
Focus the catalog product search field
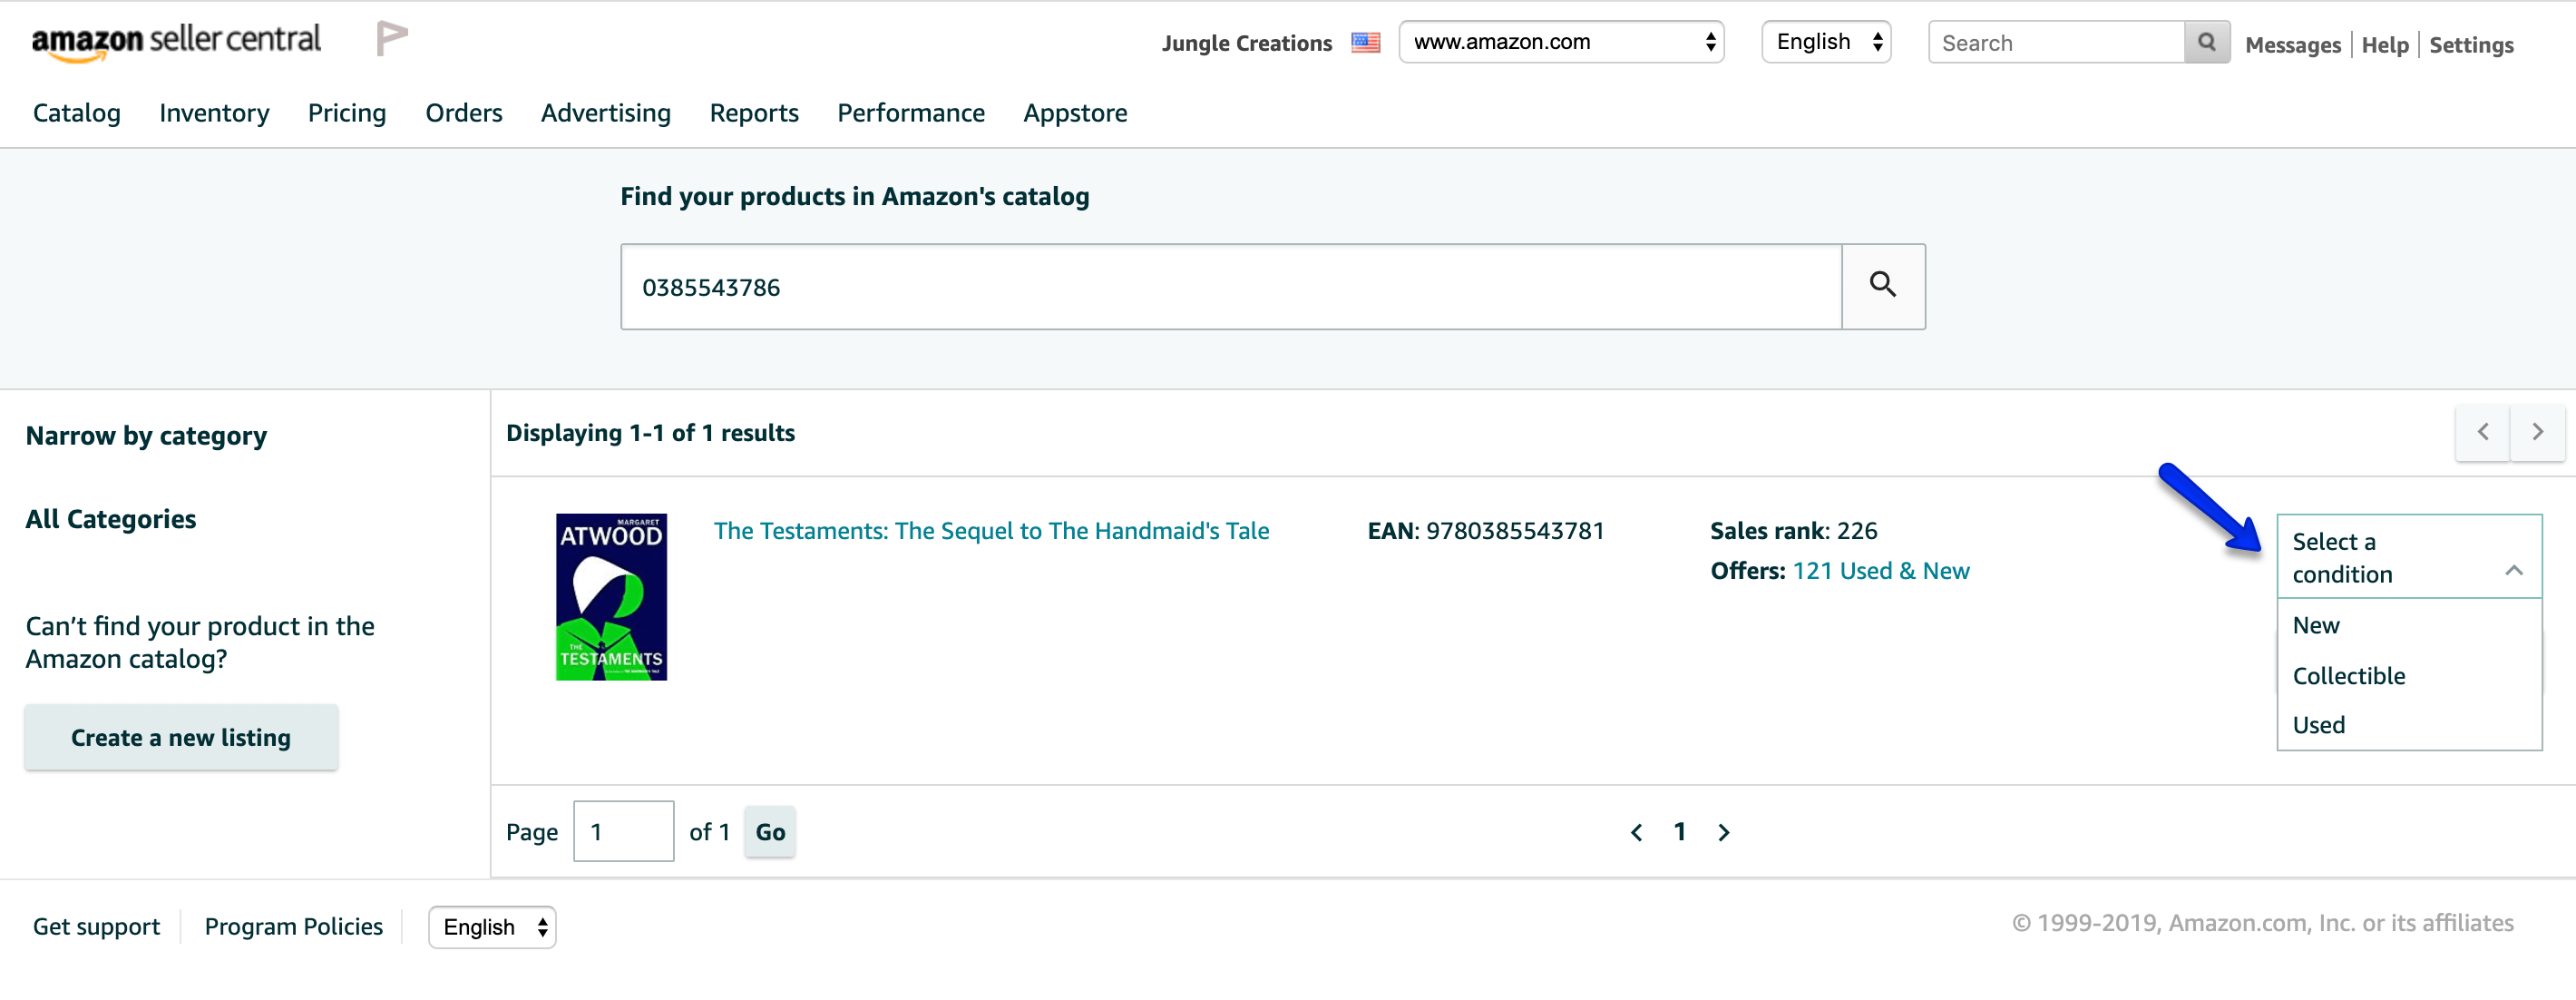pos(1231,286)
